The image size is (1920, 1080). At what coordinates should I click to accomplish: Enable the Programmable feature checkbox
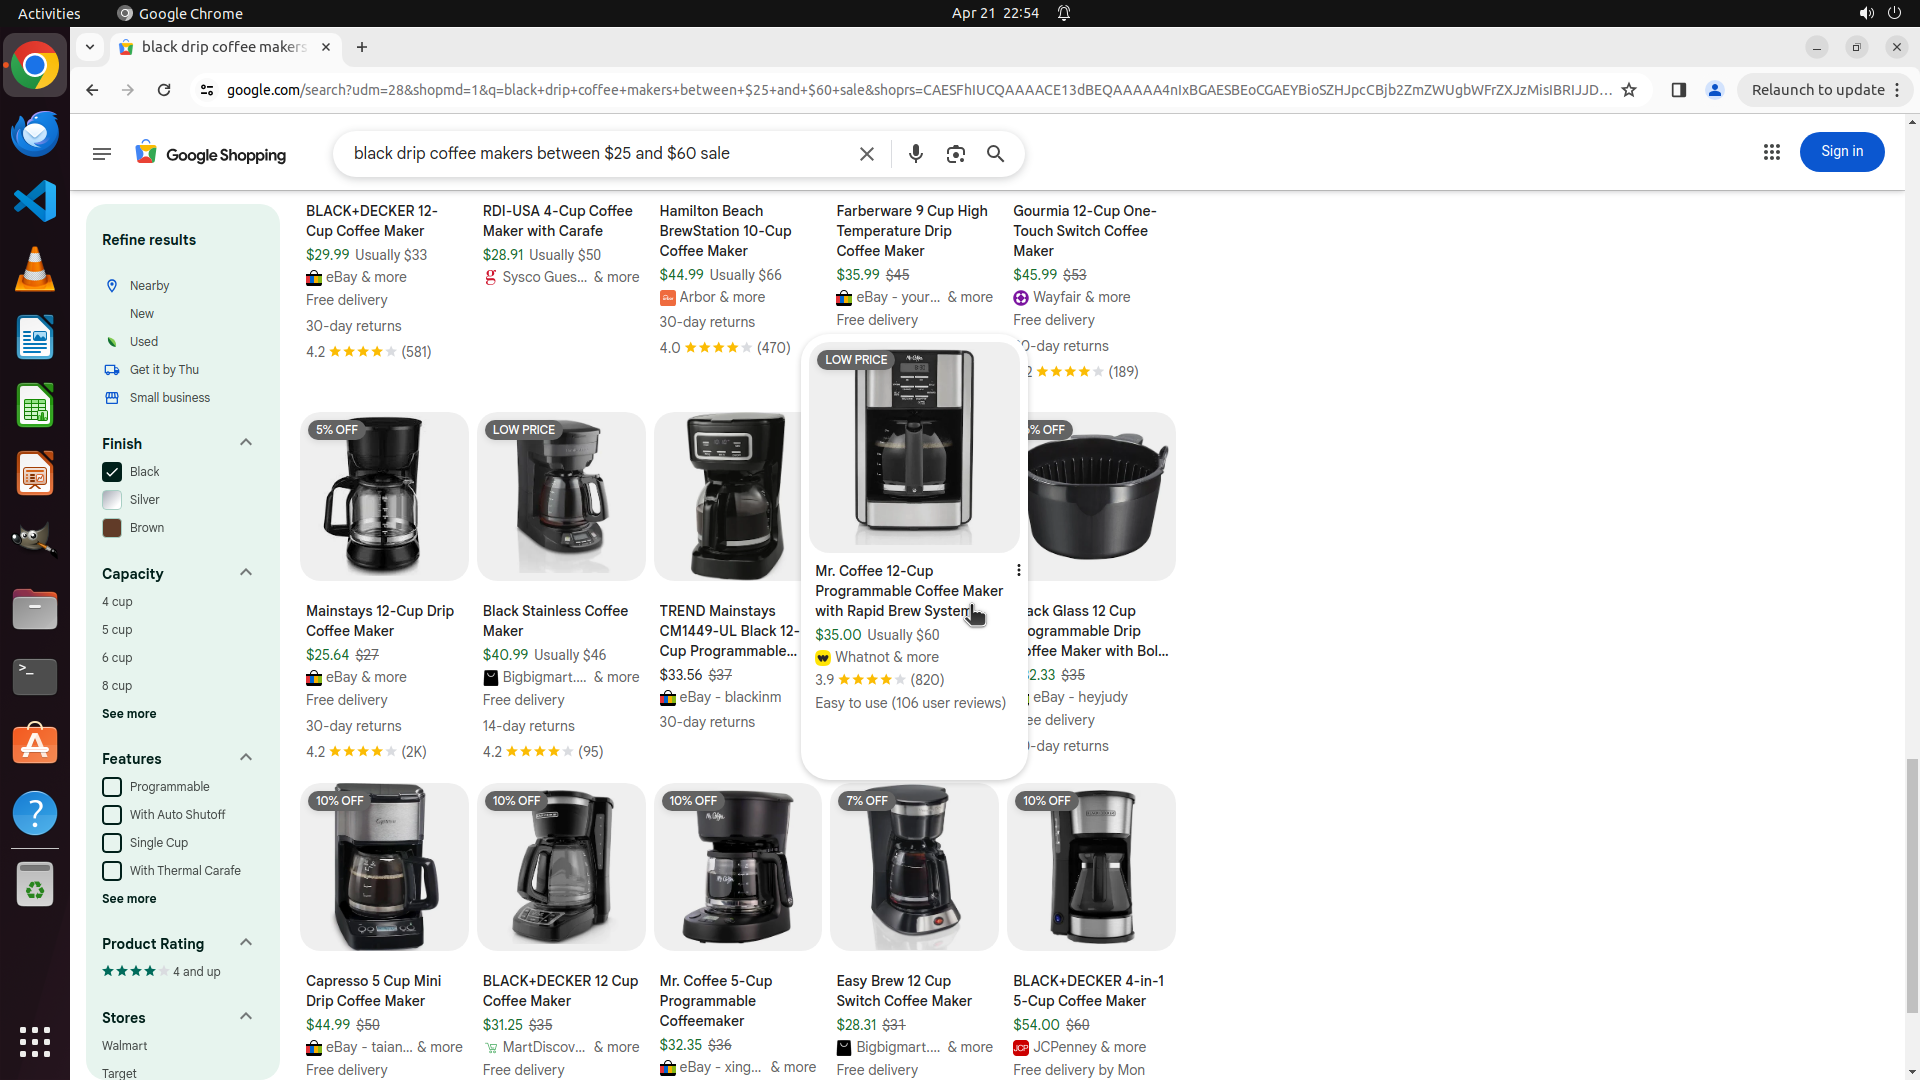point(112,787)
